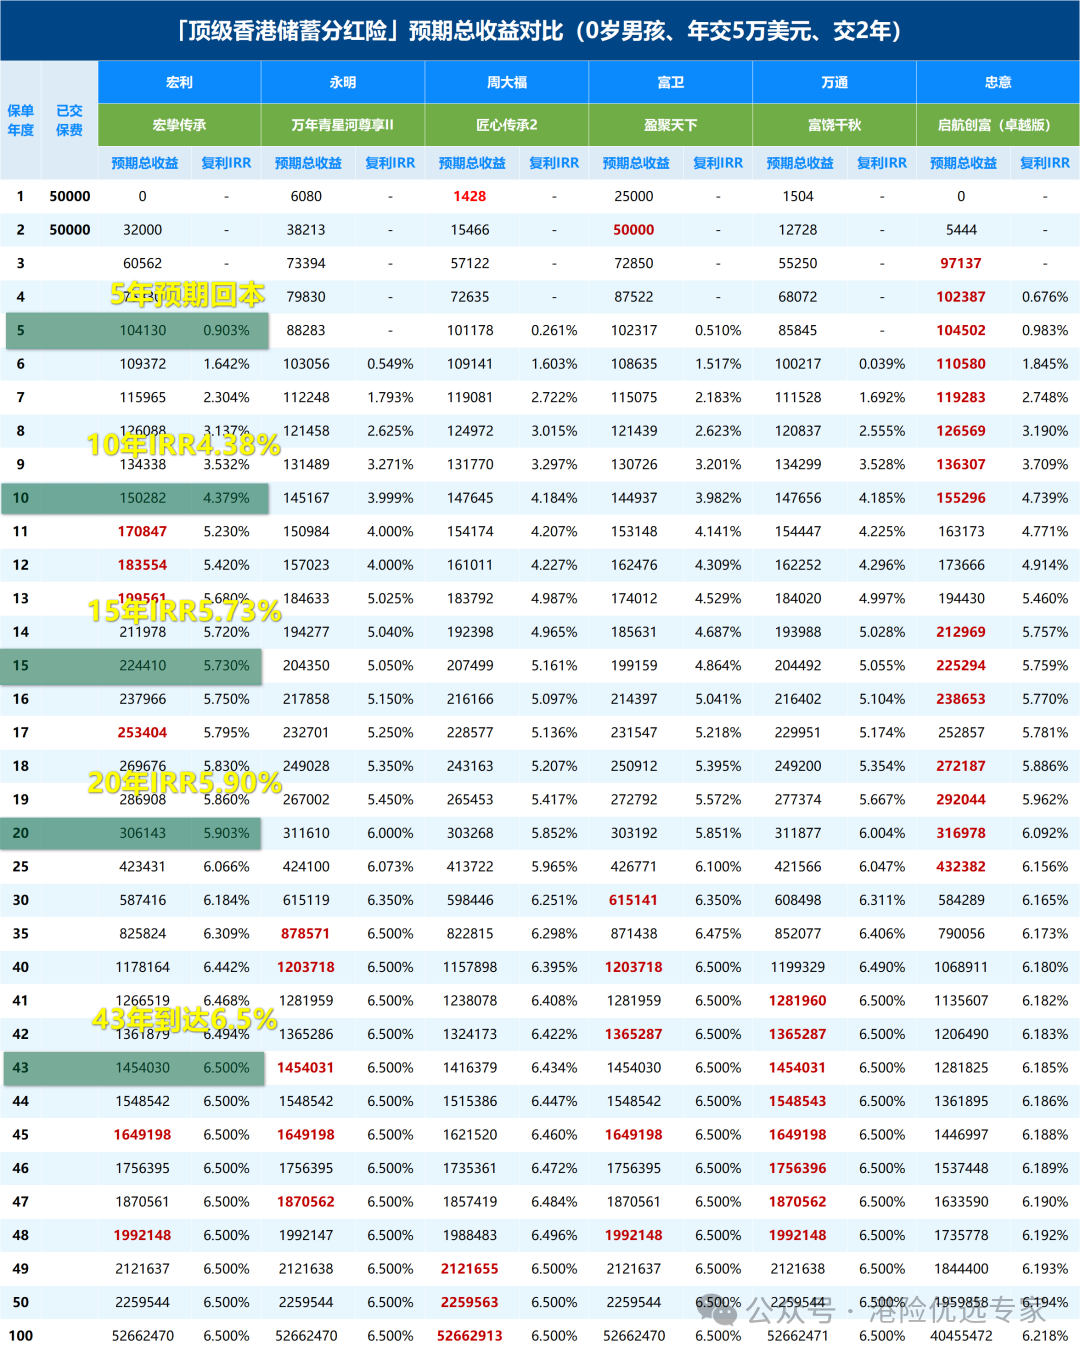Click IRR cell 6.092% in year 20
This screenshot has width=1080, height=1353.
1045,833
